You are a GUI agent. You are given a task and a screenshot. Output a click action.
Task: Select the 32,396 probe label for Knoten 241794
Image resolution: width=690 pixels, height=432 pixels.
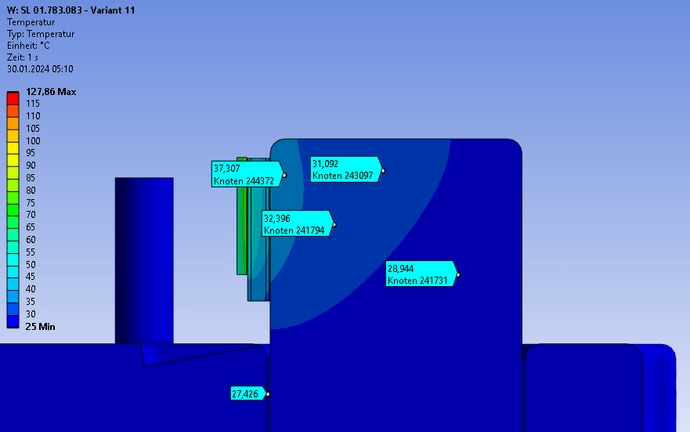tap(295, 223)
